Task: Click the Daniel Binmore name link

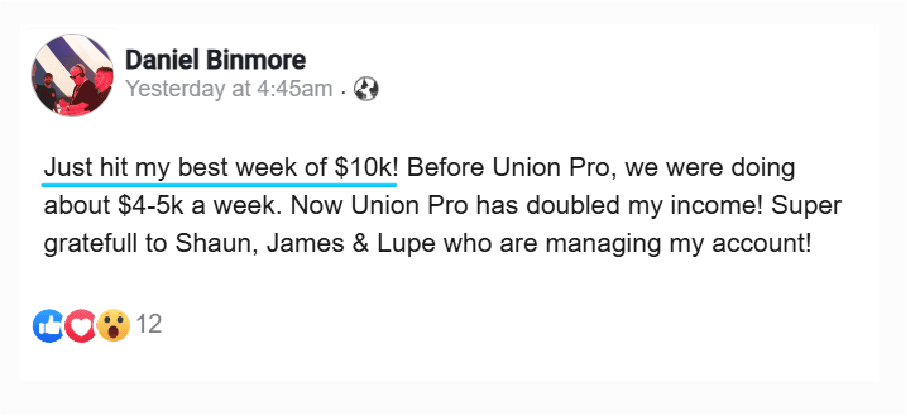Action: 215,60
